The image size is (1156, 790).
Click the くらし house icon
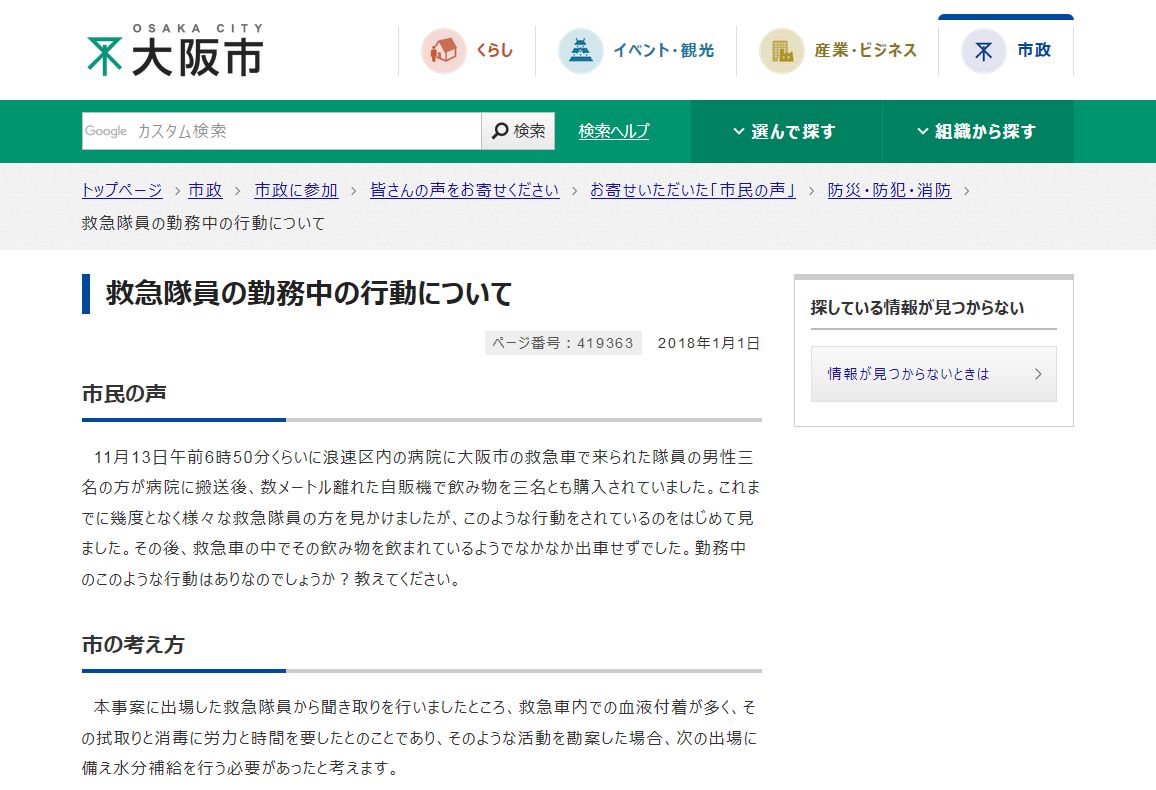[x=443, y=51]
